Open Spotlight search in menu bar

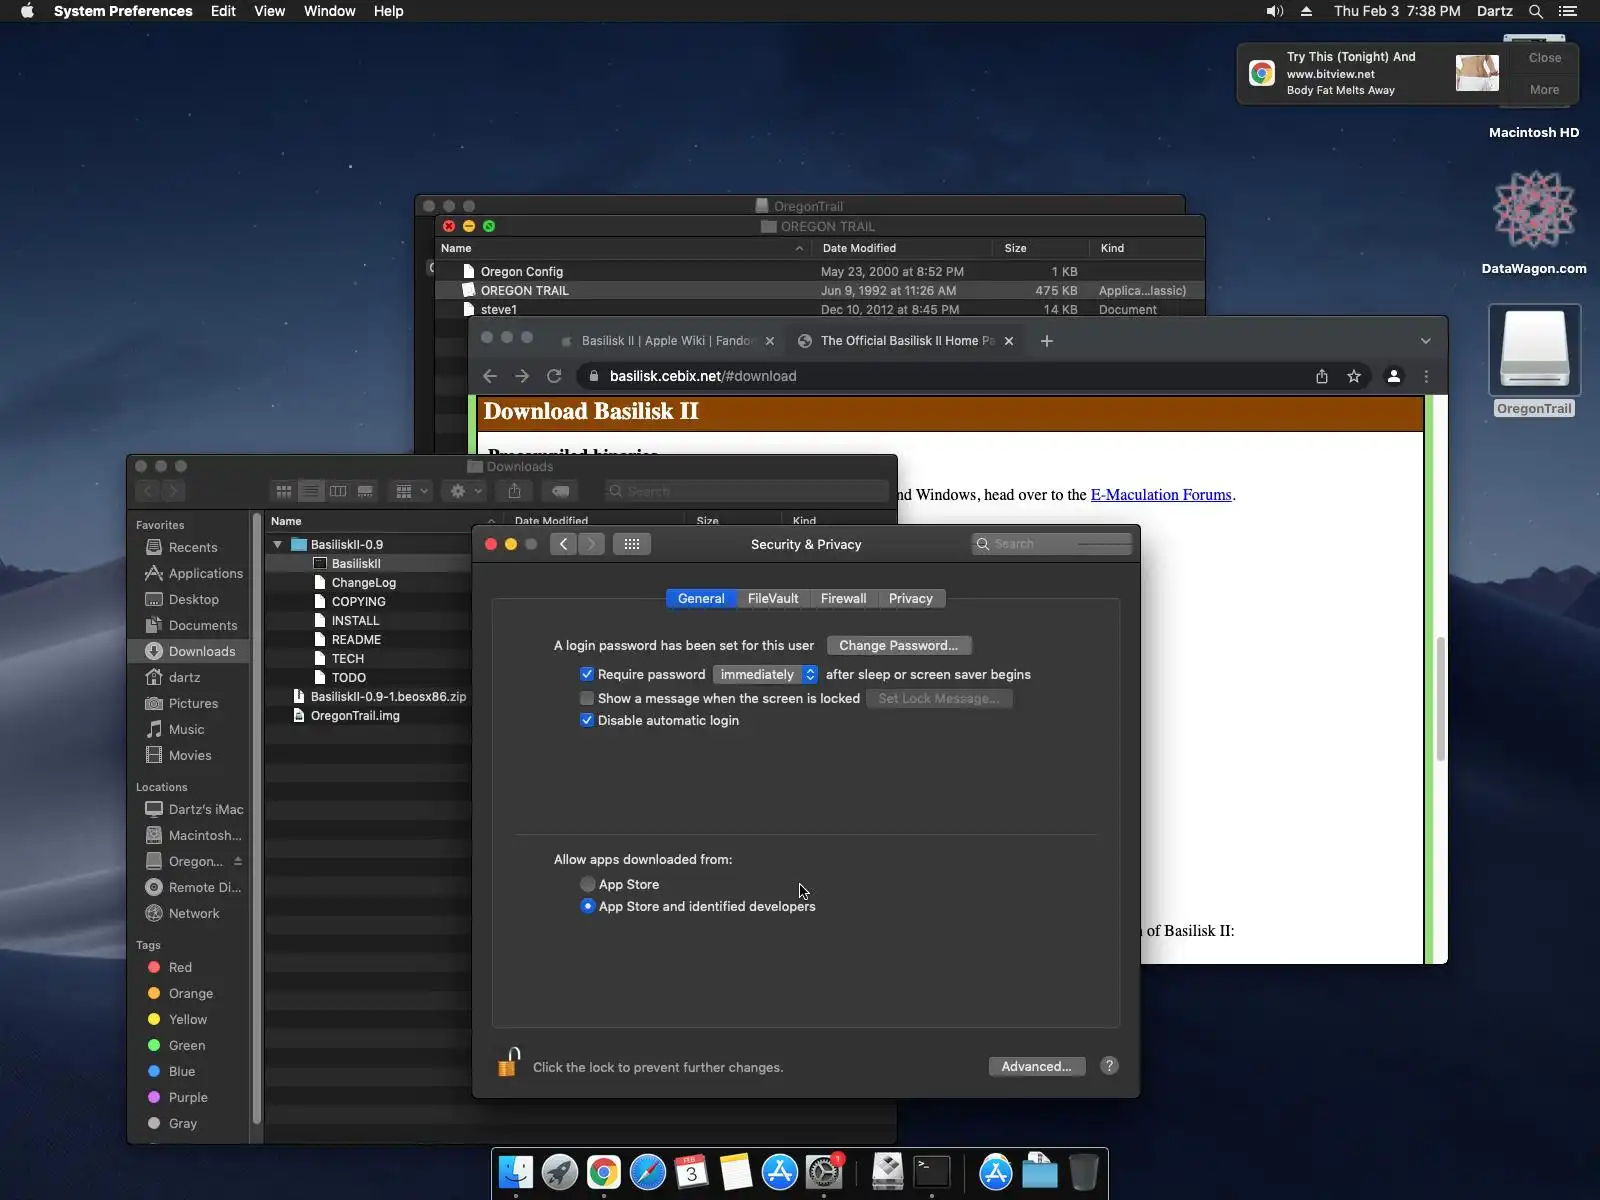coord(1536,11)
